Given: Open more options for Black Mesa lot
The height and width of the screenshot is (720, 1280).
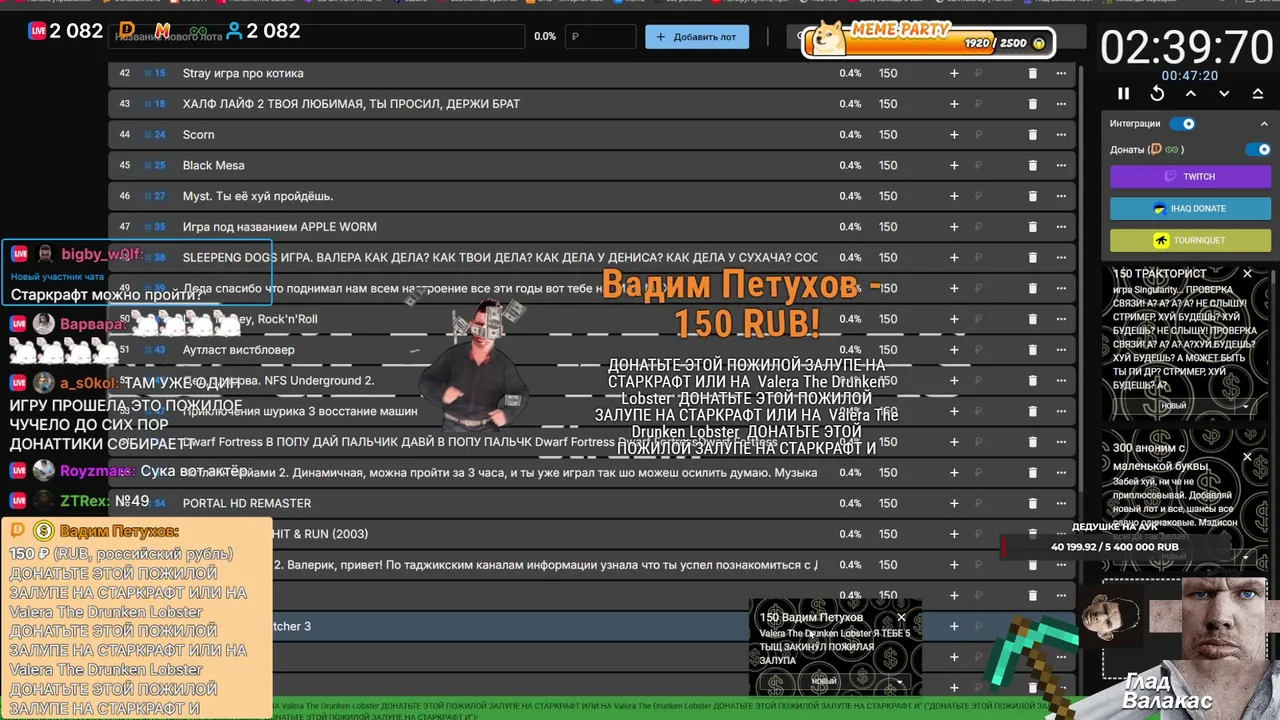Looking at the screenshot, I should point(1061,165).
